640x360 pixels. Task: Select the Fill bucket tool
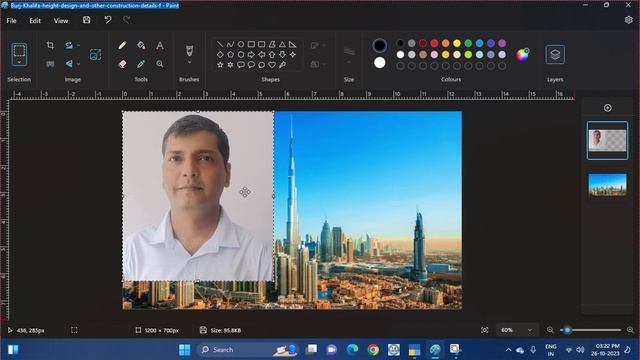pyautogui.click(x=141, y=45)
